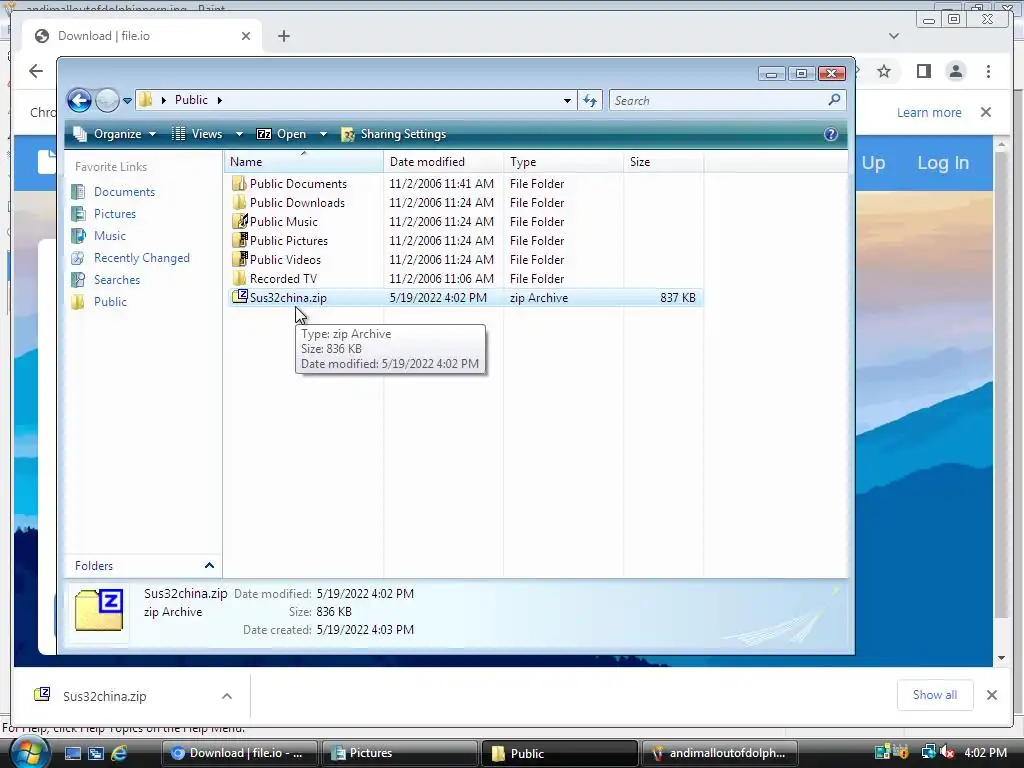The width and height of the screenshot is (1024, 768).
Task: Select the Public Pictures folder icon
Action: (240, 240)
